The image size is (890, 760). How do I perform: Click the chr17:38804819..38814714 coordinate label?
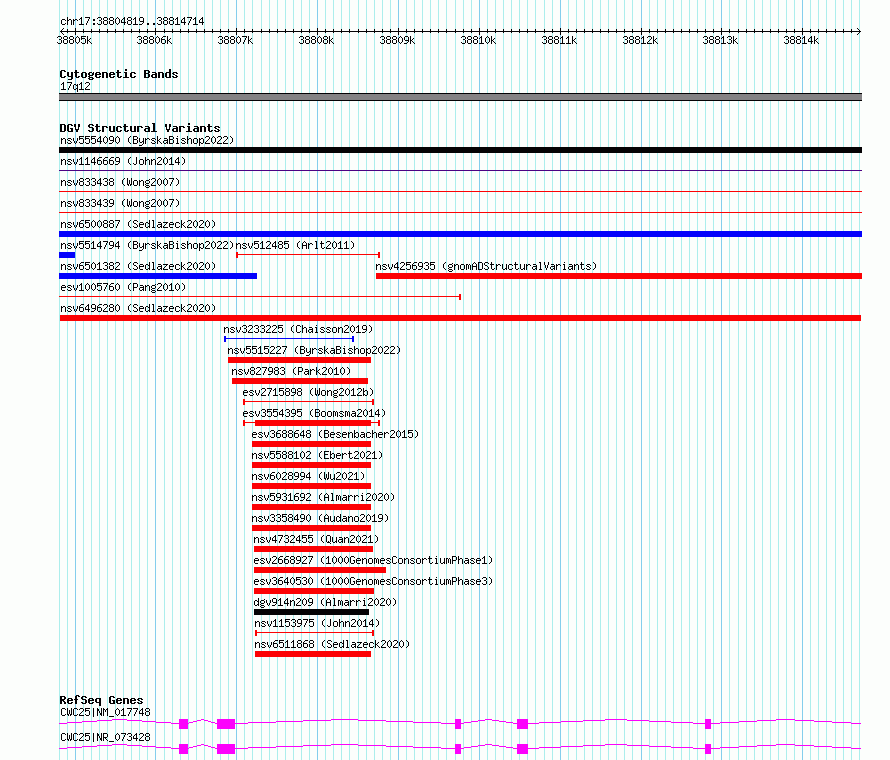tap(132, 21)
